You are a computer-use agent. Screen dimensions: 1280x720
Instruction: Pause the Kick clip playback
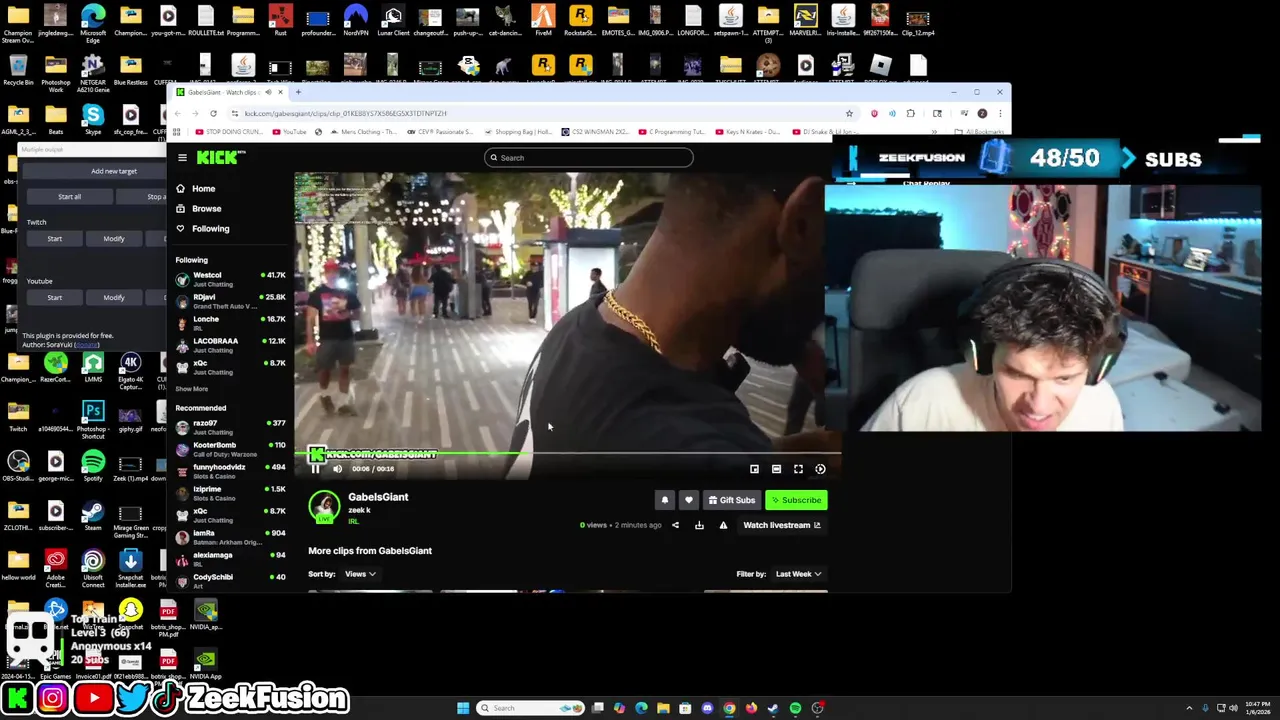point(315,469)
